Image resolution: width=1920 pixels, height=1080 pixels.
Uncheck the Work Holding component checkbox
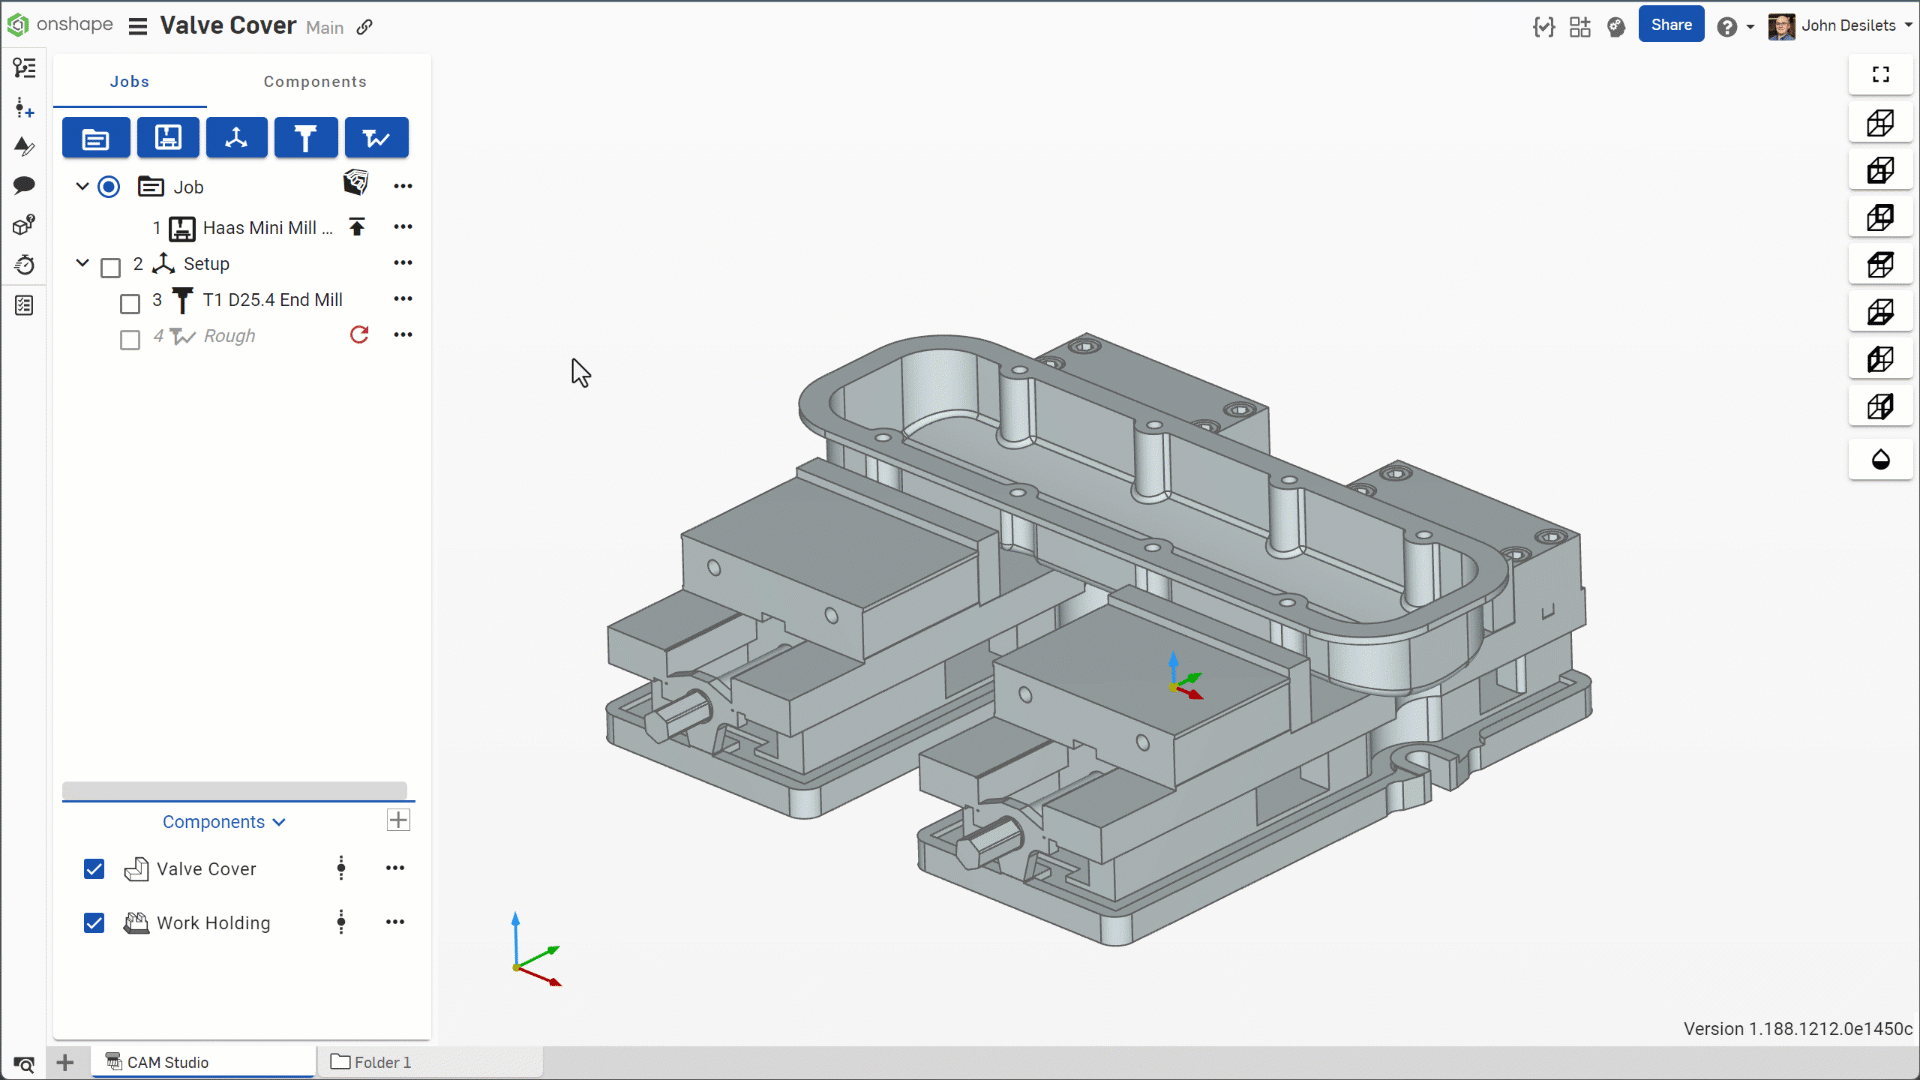[x=94, y=923]
